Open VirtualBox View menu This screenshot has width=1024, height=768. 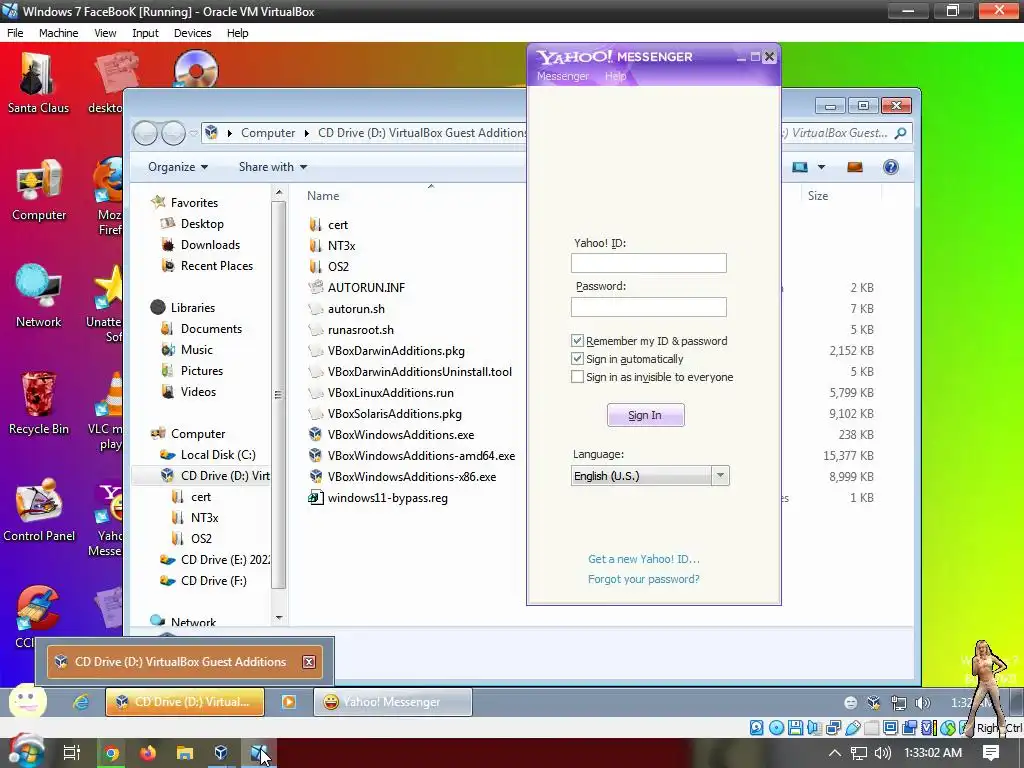(105, 33)
